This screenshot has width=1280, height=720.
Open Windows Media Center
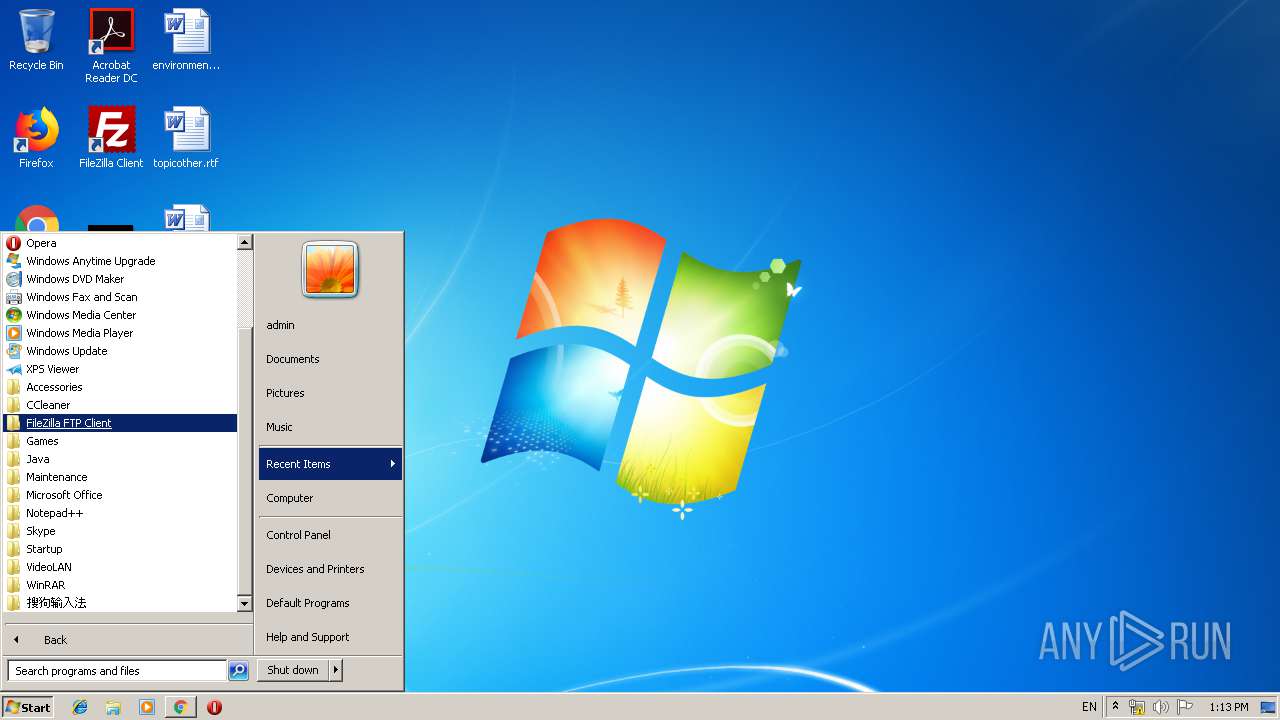pyautogui.click(x=120, y=315)
